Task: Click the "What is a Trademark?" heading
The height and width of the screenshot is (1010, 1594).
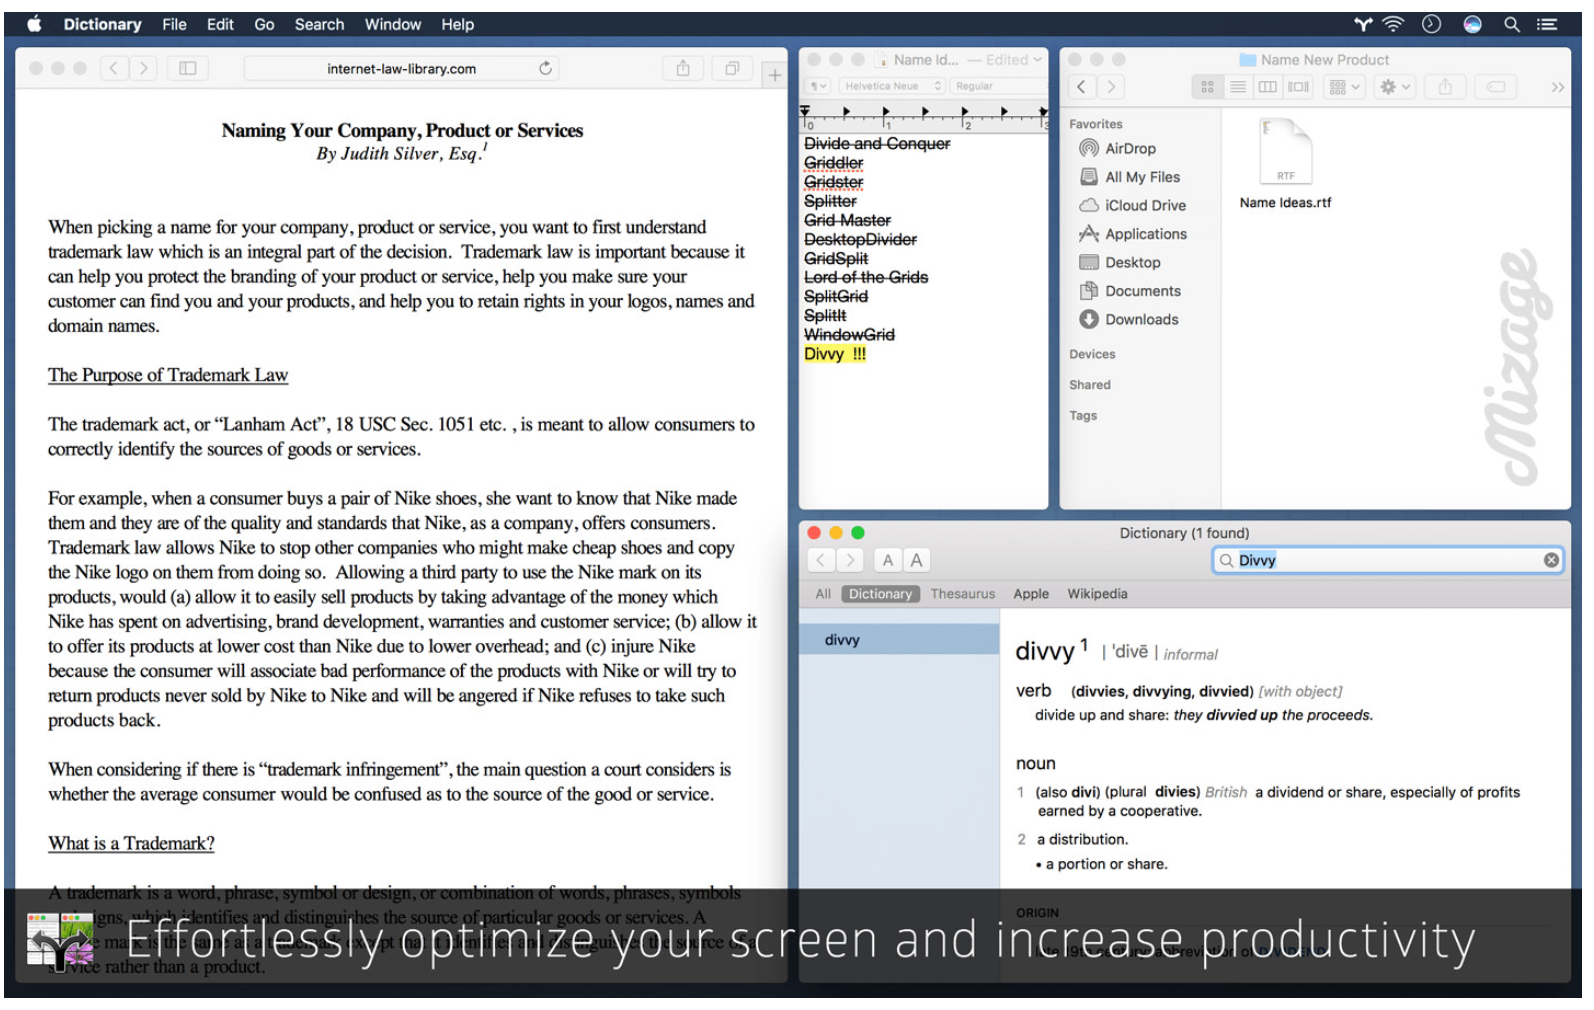Action: [131, 843]
